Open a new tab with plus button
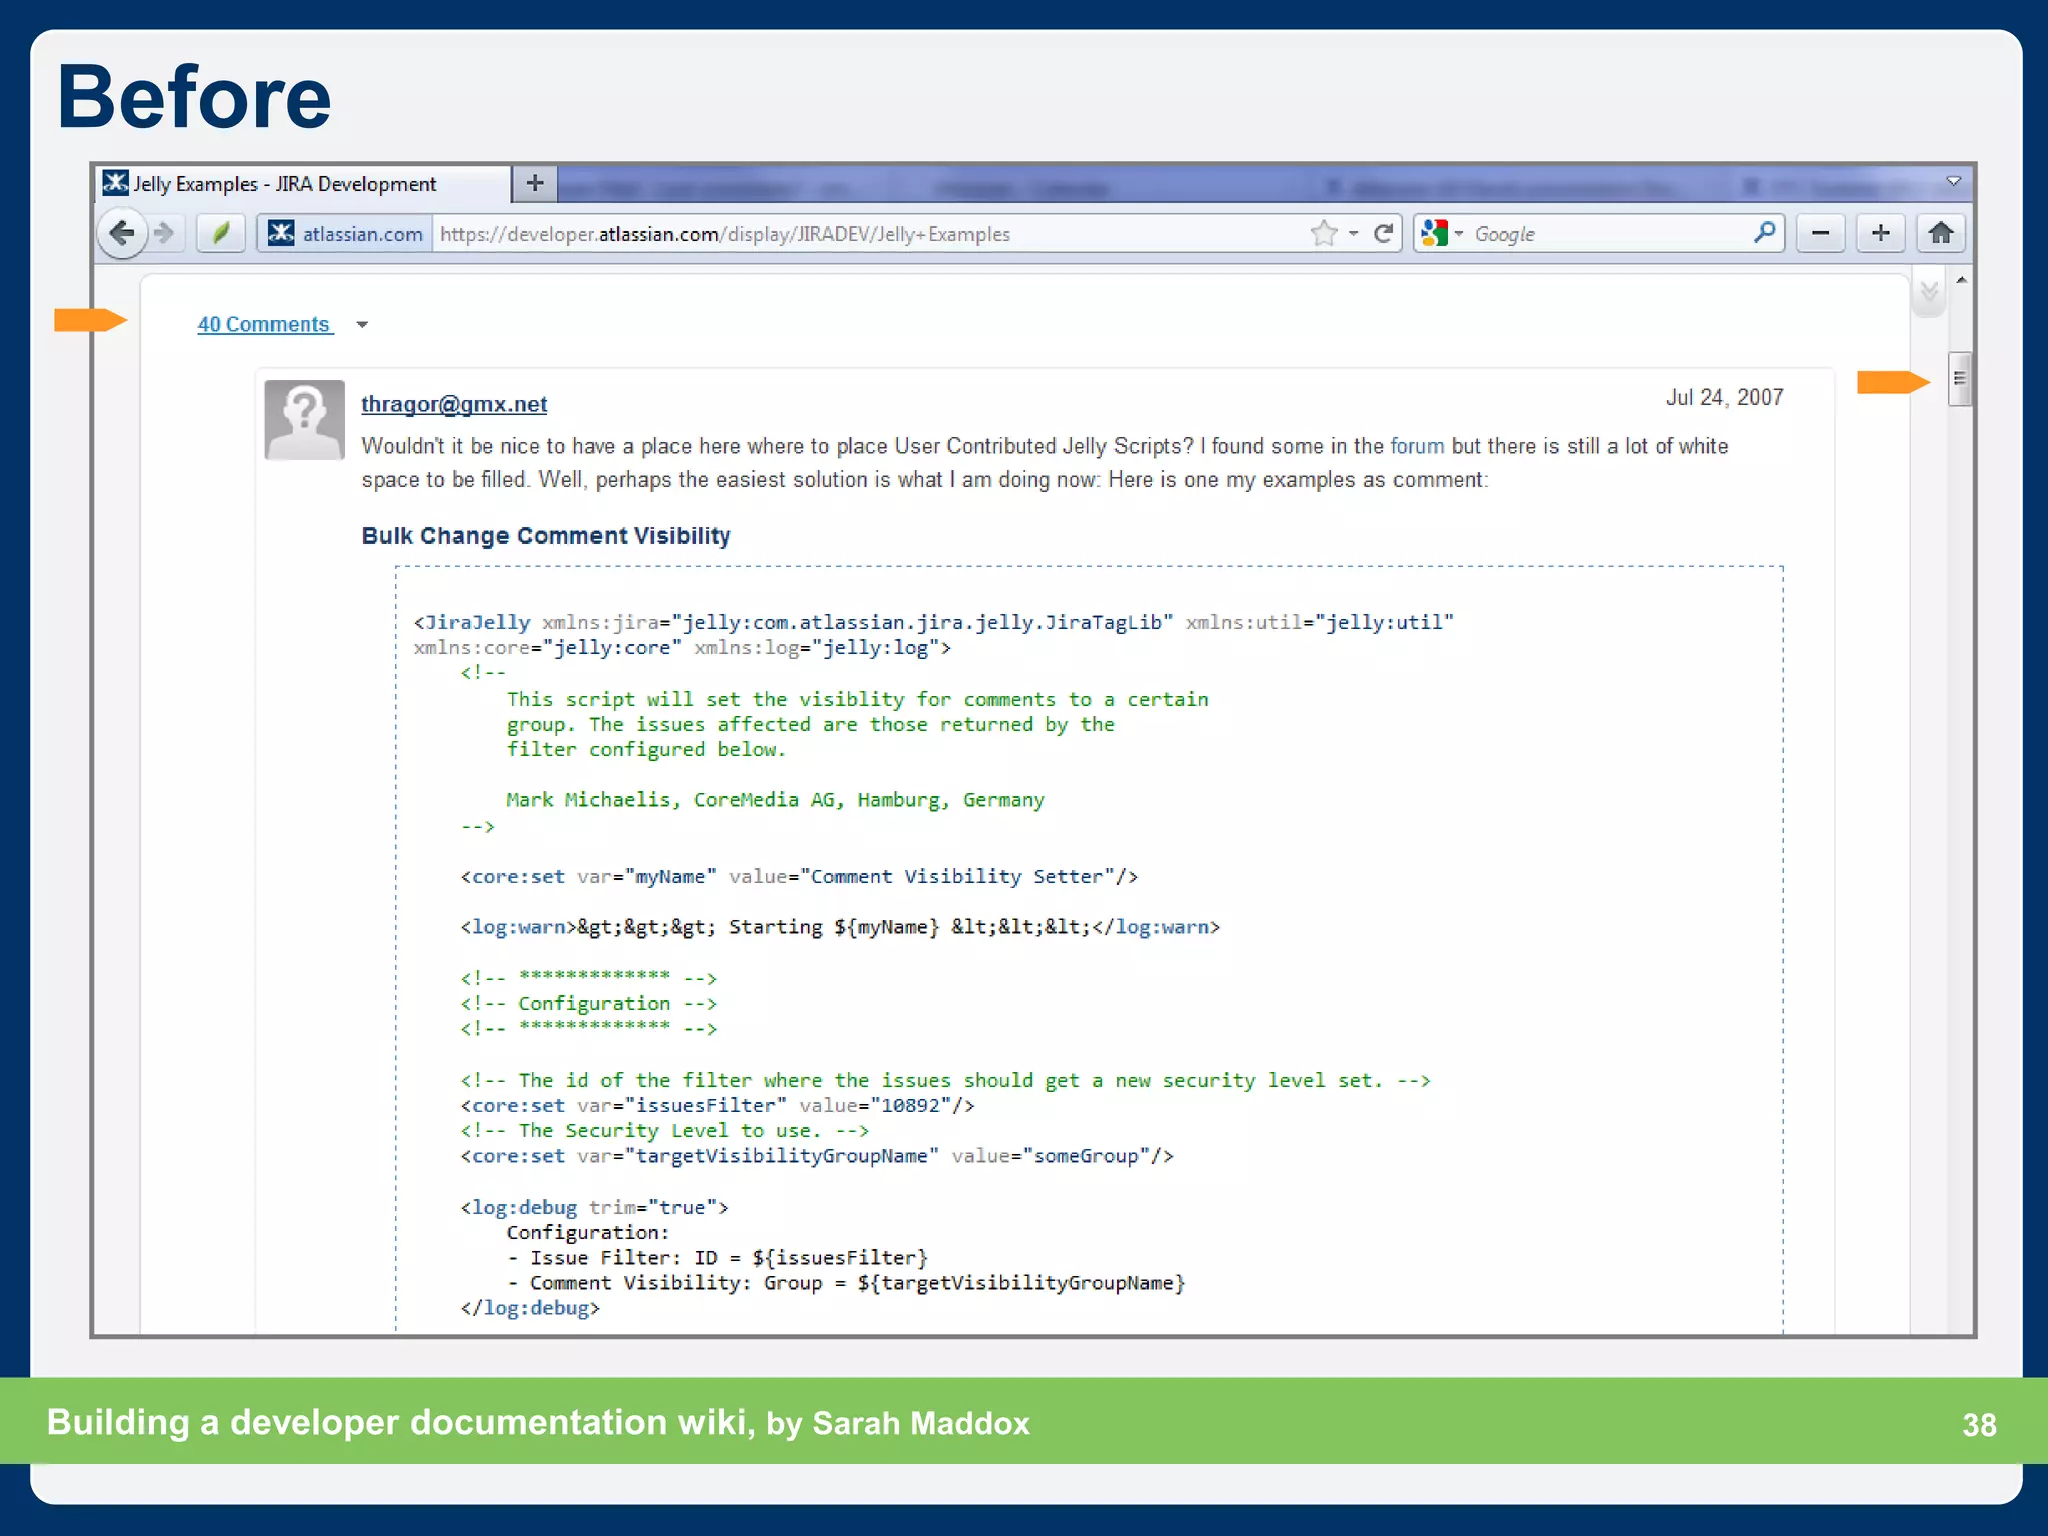The image size is (2048, 1536). (x=535, y=183)
